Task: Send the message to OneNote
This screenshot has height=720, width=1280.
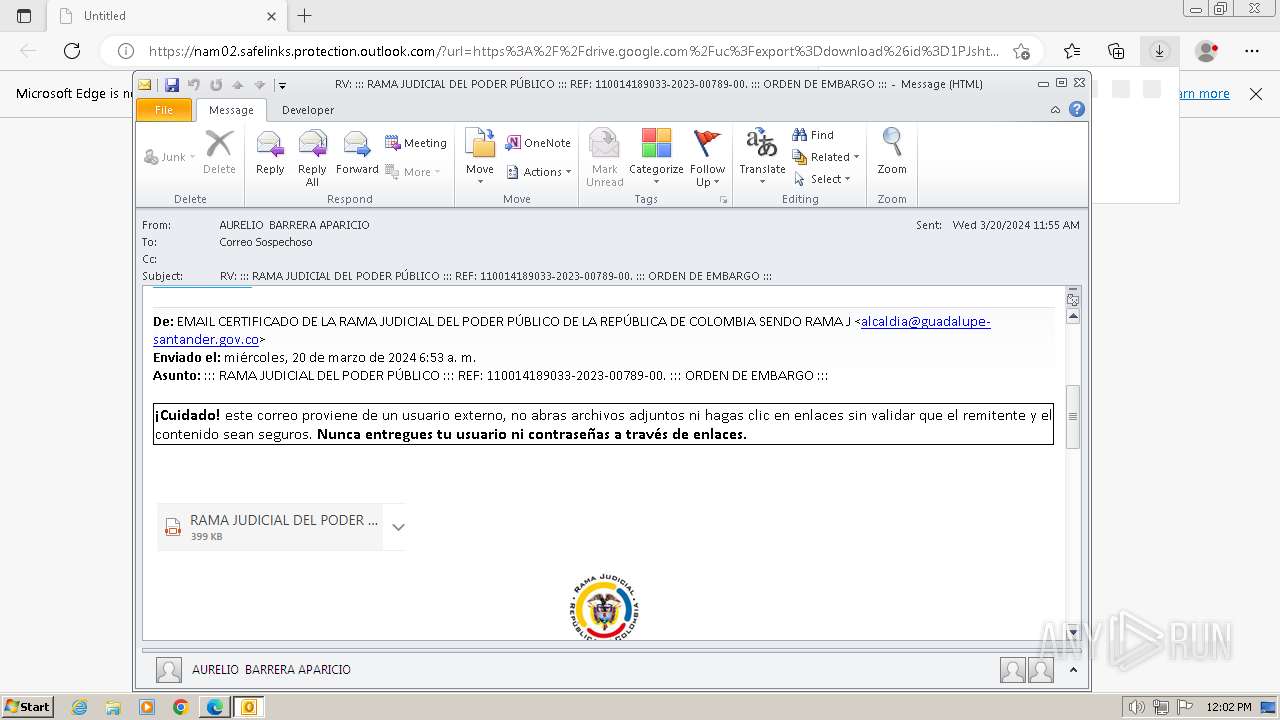Action: tap(538, 143)
